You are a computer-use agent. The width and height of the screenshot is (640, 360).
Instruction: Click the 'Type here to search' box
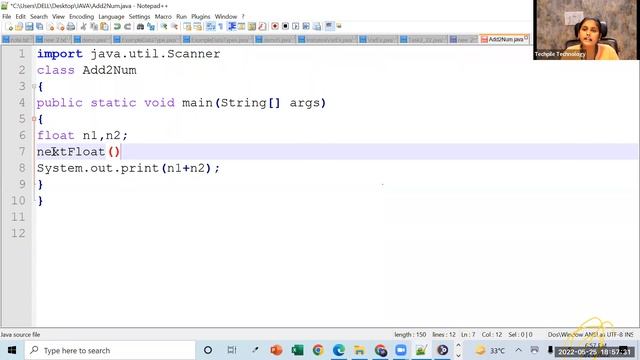pos(110,350)
